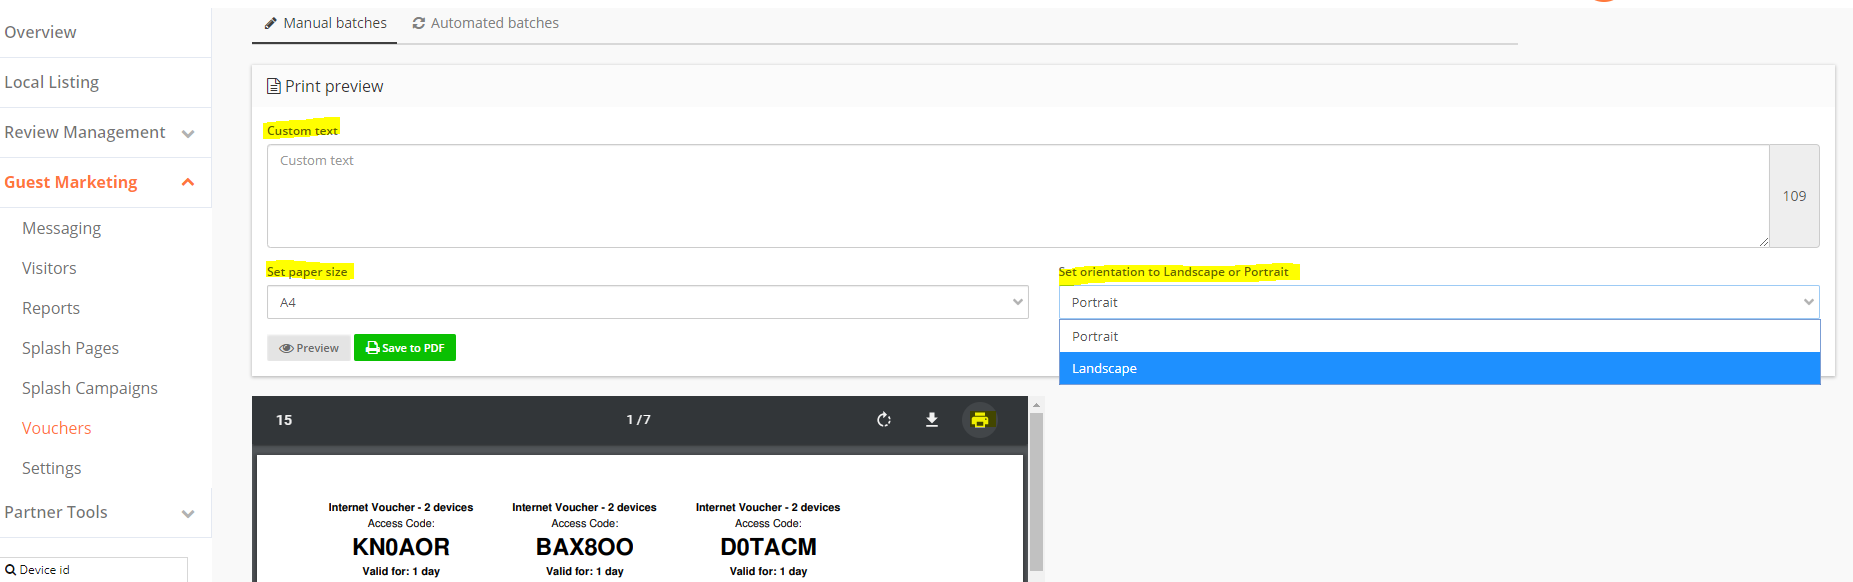Click the Set paper size label
1853x582 pixels.
pos(307,272)
